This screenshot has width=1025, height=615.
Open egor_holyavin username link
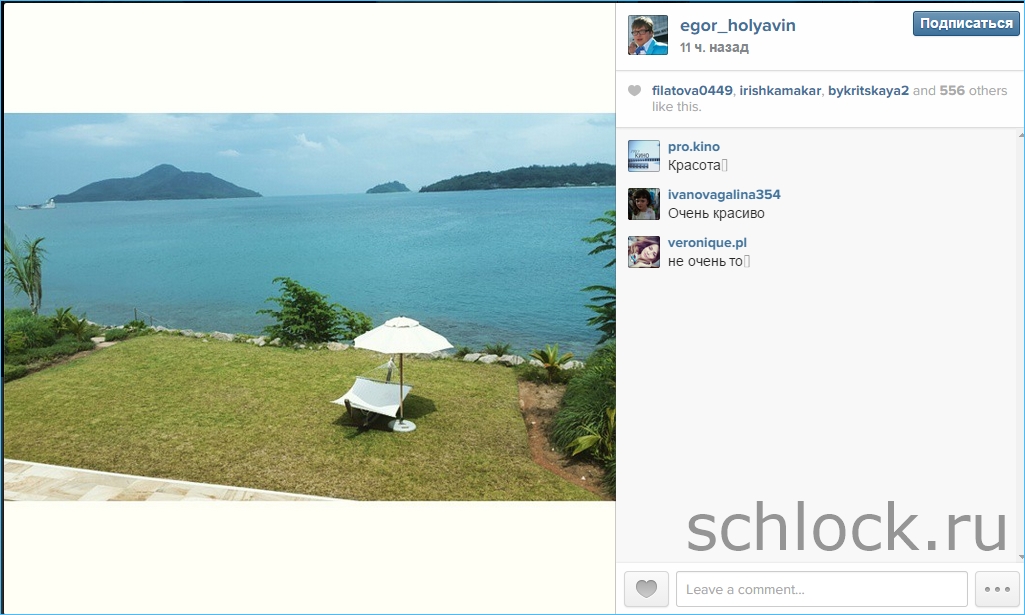click(737, 25)
